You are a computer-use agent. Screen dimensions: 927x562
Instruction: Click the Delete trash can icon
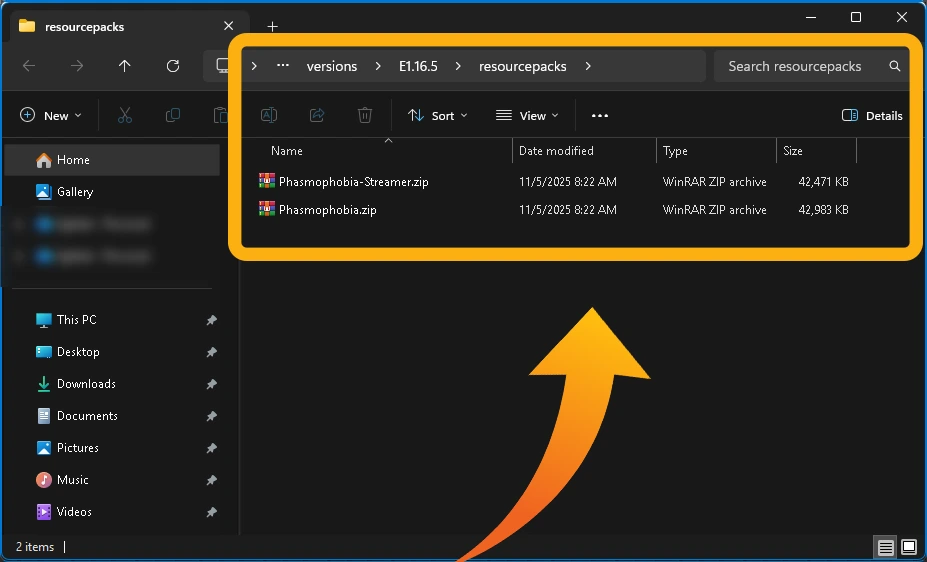pyautogui.click(x=365, y=116)
